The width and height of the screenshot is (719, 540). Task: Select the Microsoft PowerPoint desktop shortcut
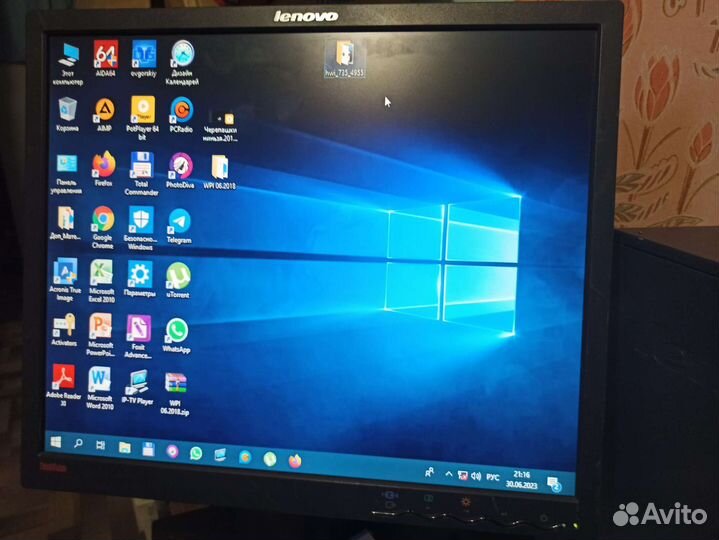point(100,335)
